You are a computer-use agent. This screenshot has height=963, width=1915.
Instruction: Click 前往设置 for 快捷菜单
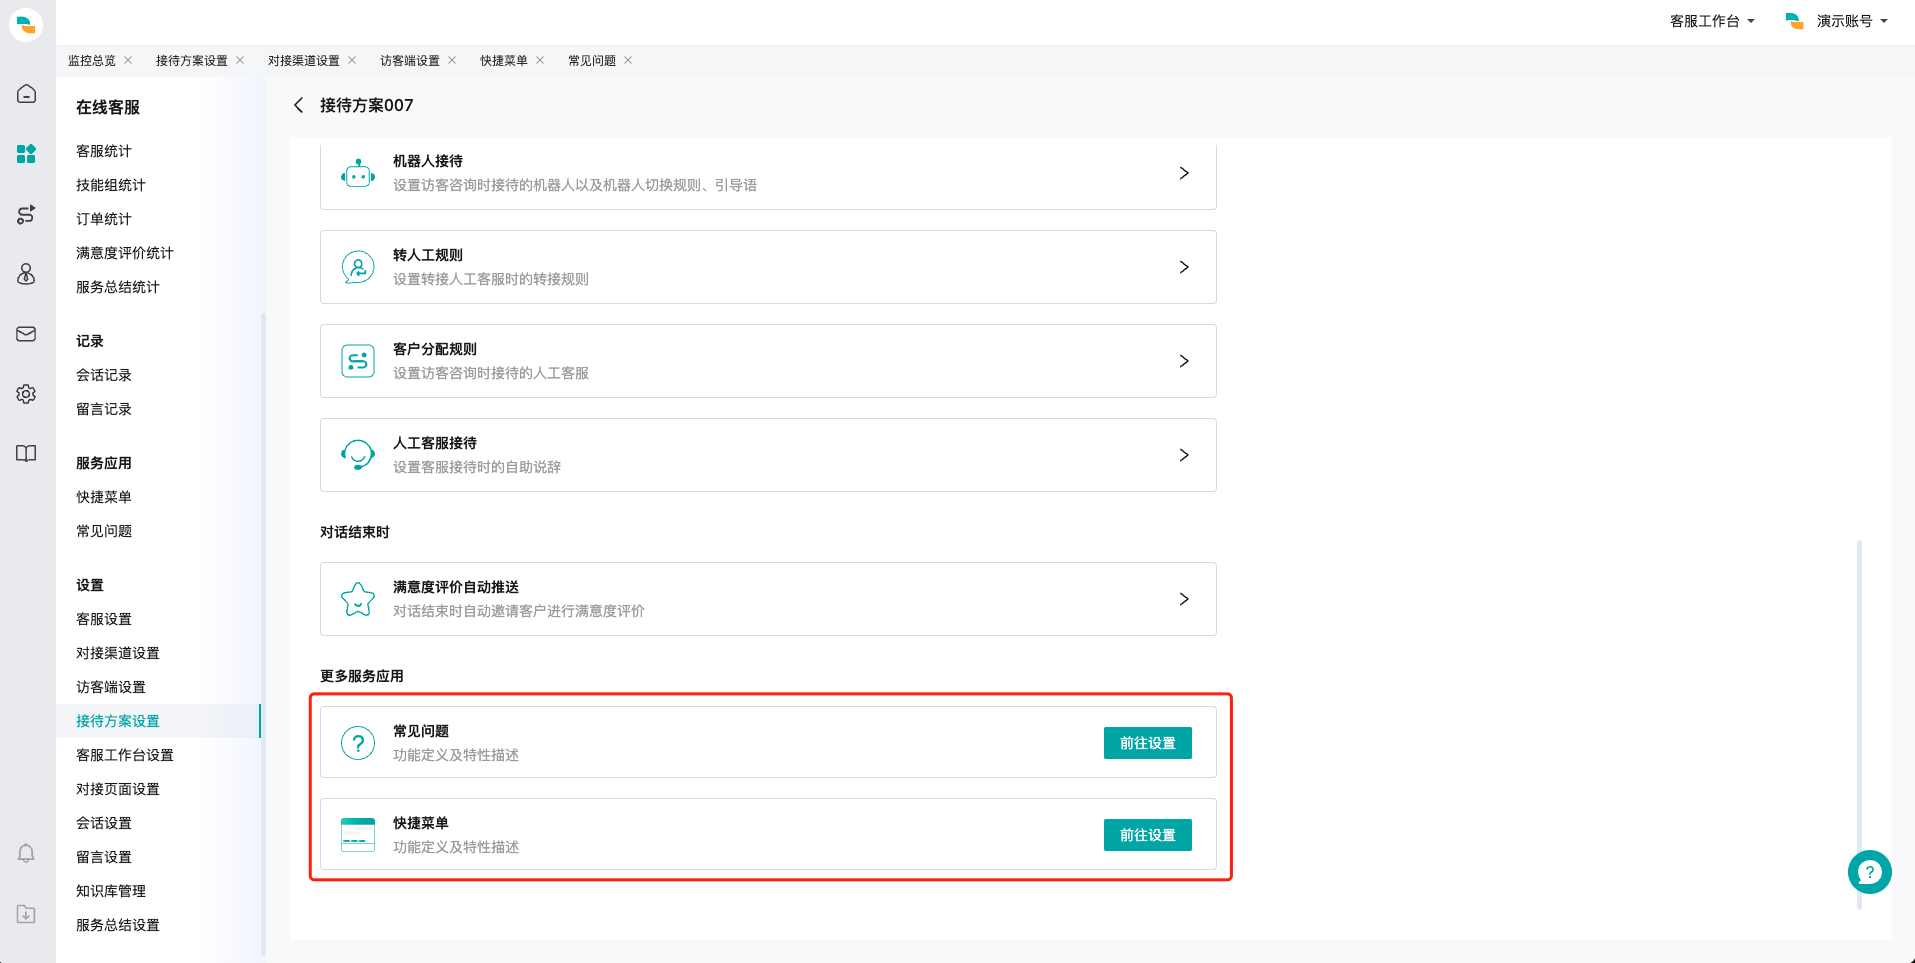(1147, 835)
